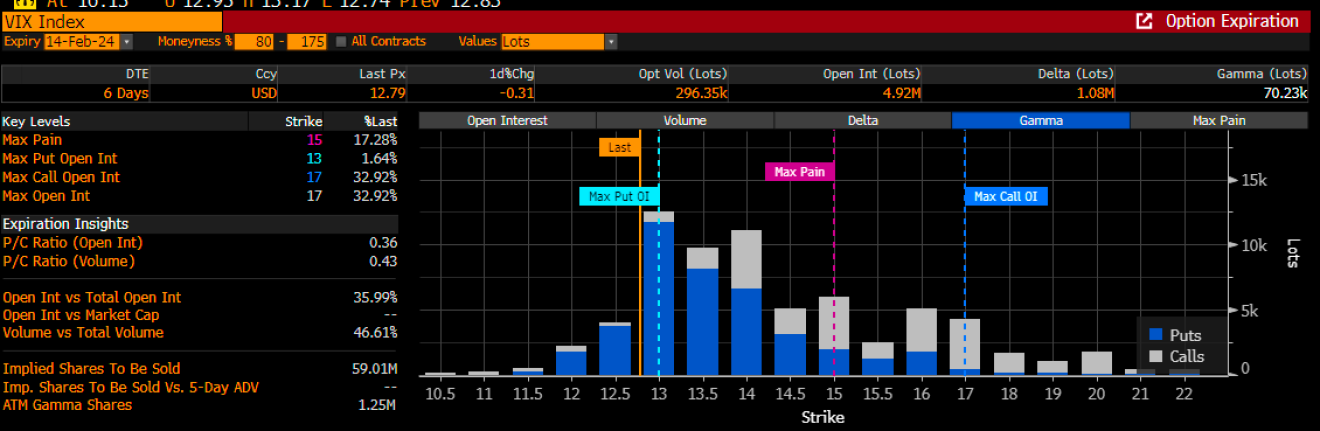
Task: Switch to the Delta tab
Action: (863, 120)
